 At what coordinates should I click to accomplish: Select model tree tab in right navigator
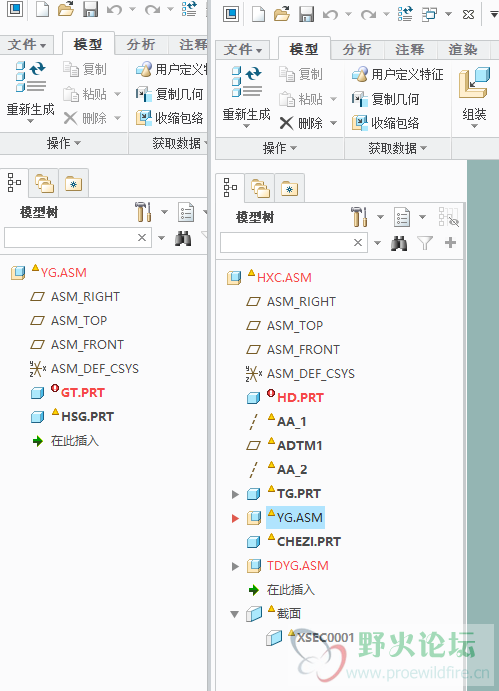[230, 187]
